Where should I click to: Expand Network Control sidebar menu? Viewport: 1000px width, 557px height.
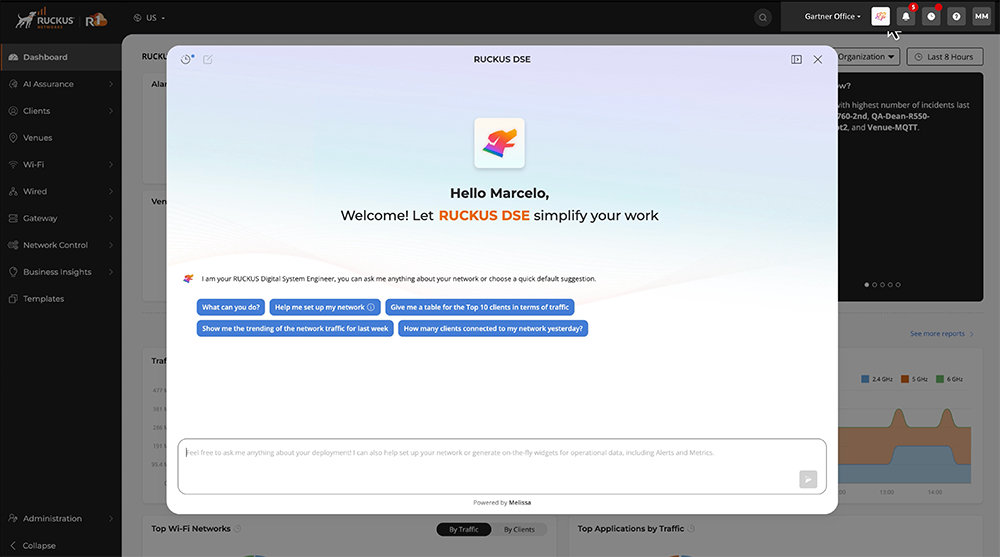click(x=61, y=244)
